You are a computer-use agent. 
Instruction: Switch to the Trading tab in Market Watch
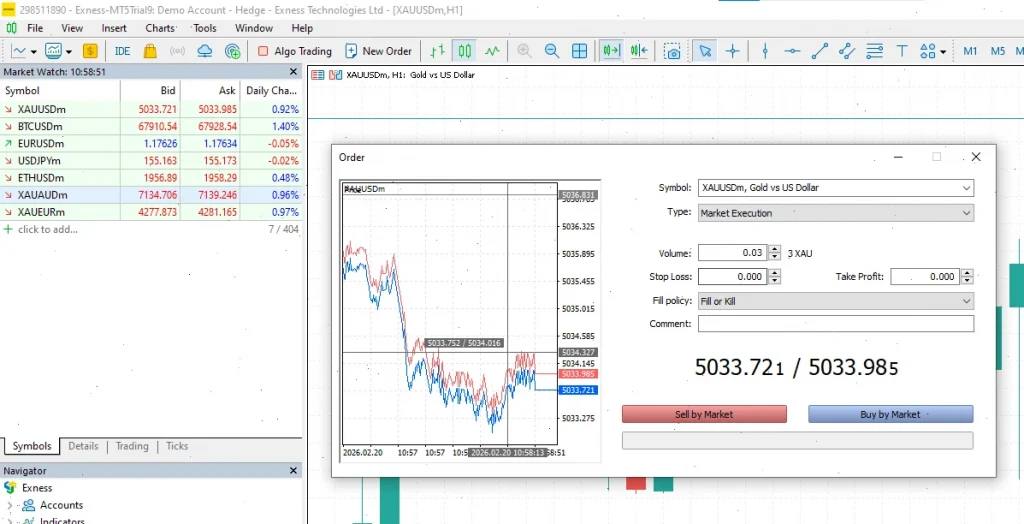(x=132, y=446)
